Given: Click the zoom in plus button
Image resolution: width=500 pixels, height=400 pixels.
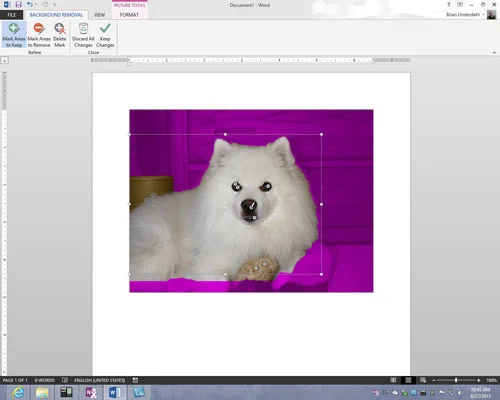Looking at the screenshot, I should tap(479, 380).
